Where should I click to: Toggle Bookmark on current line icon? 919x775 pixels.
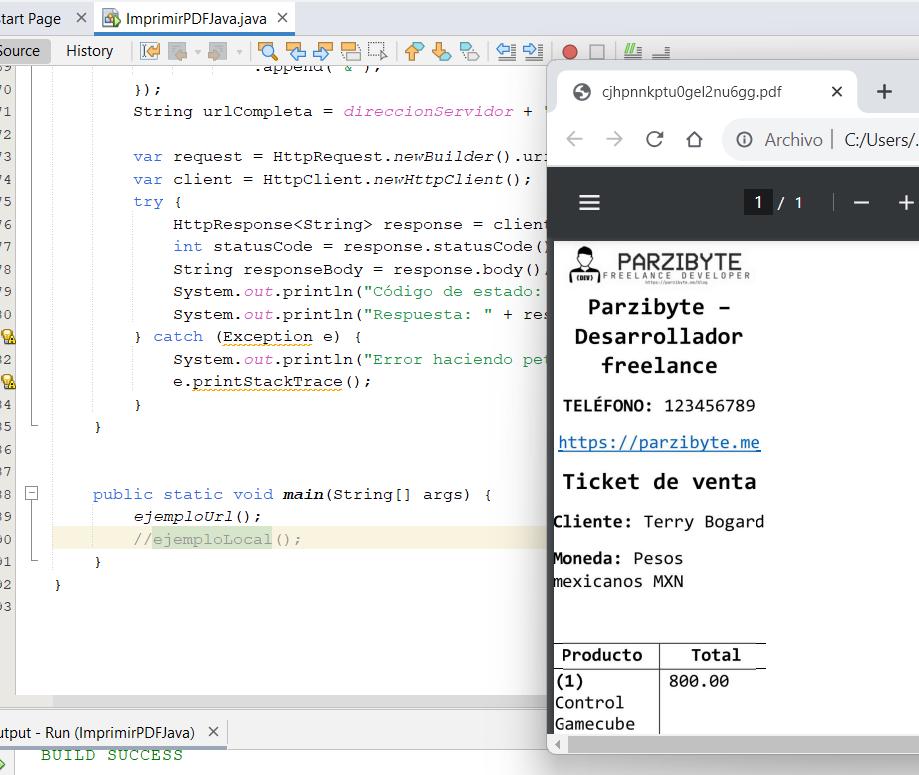tap(469, 52)
